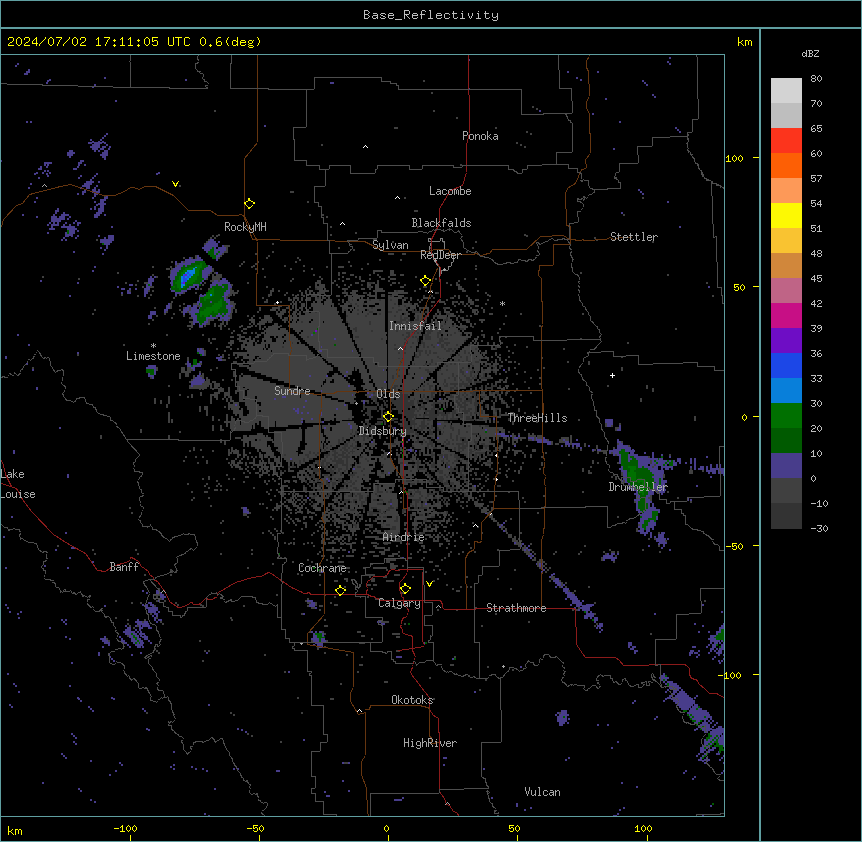Screen dimensions: 862x842
Task: Click the Sylvan label
Action: [390, 245]
